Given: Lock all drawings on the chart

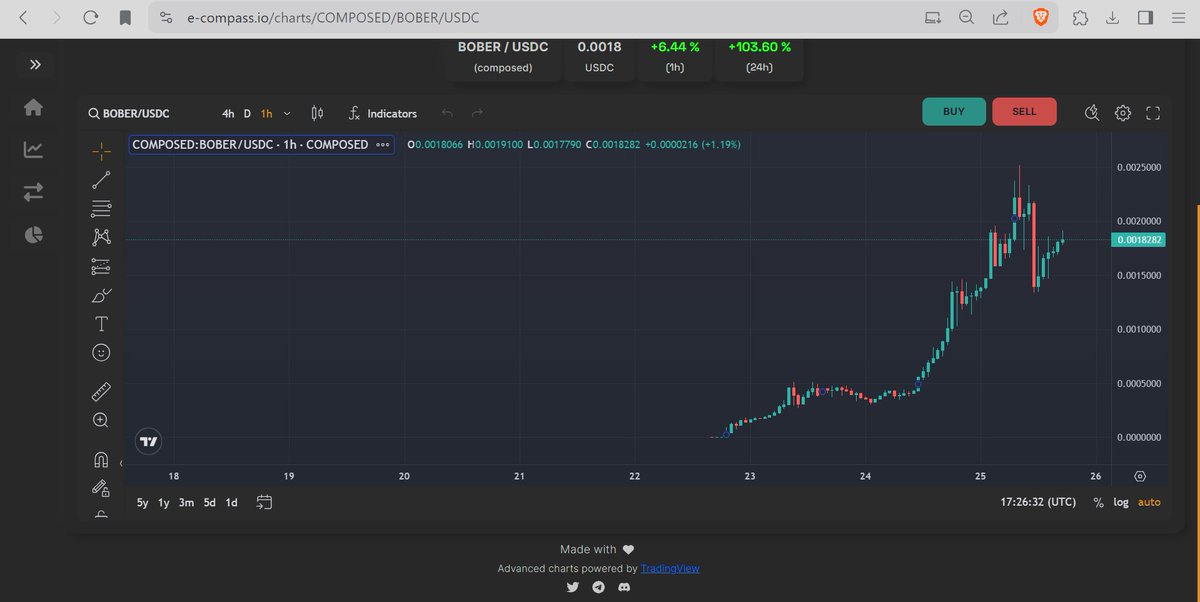Looking at the screenshot, I should [x=100, y=489].
